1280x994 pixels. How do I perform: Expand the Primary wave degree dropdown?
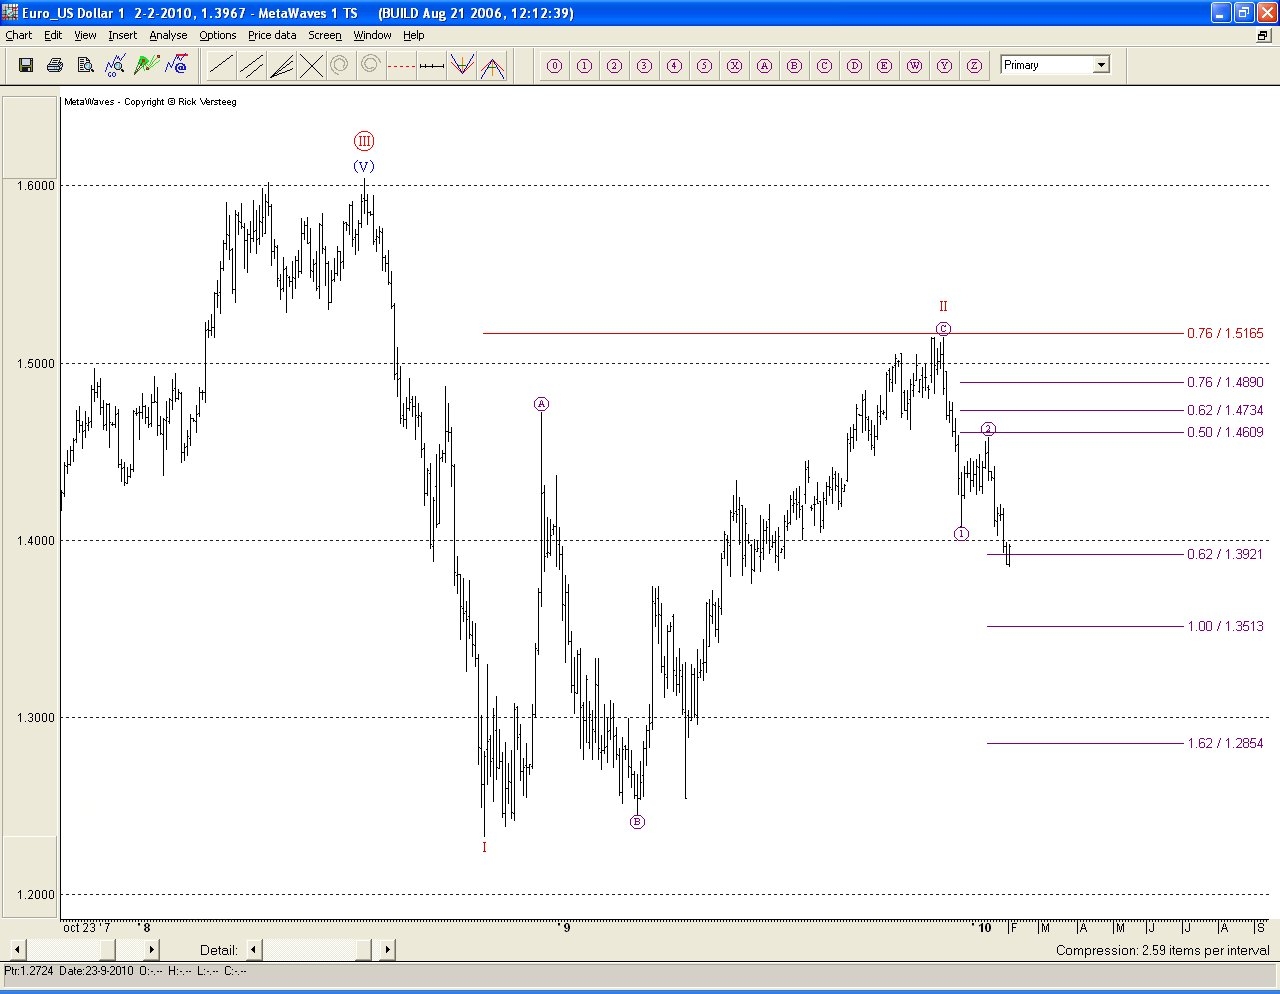pos(1101,65)
